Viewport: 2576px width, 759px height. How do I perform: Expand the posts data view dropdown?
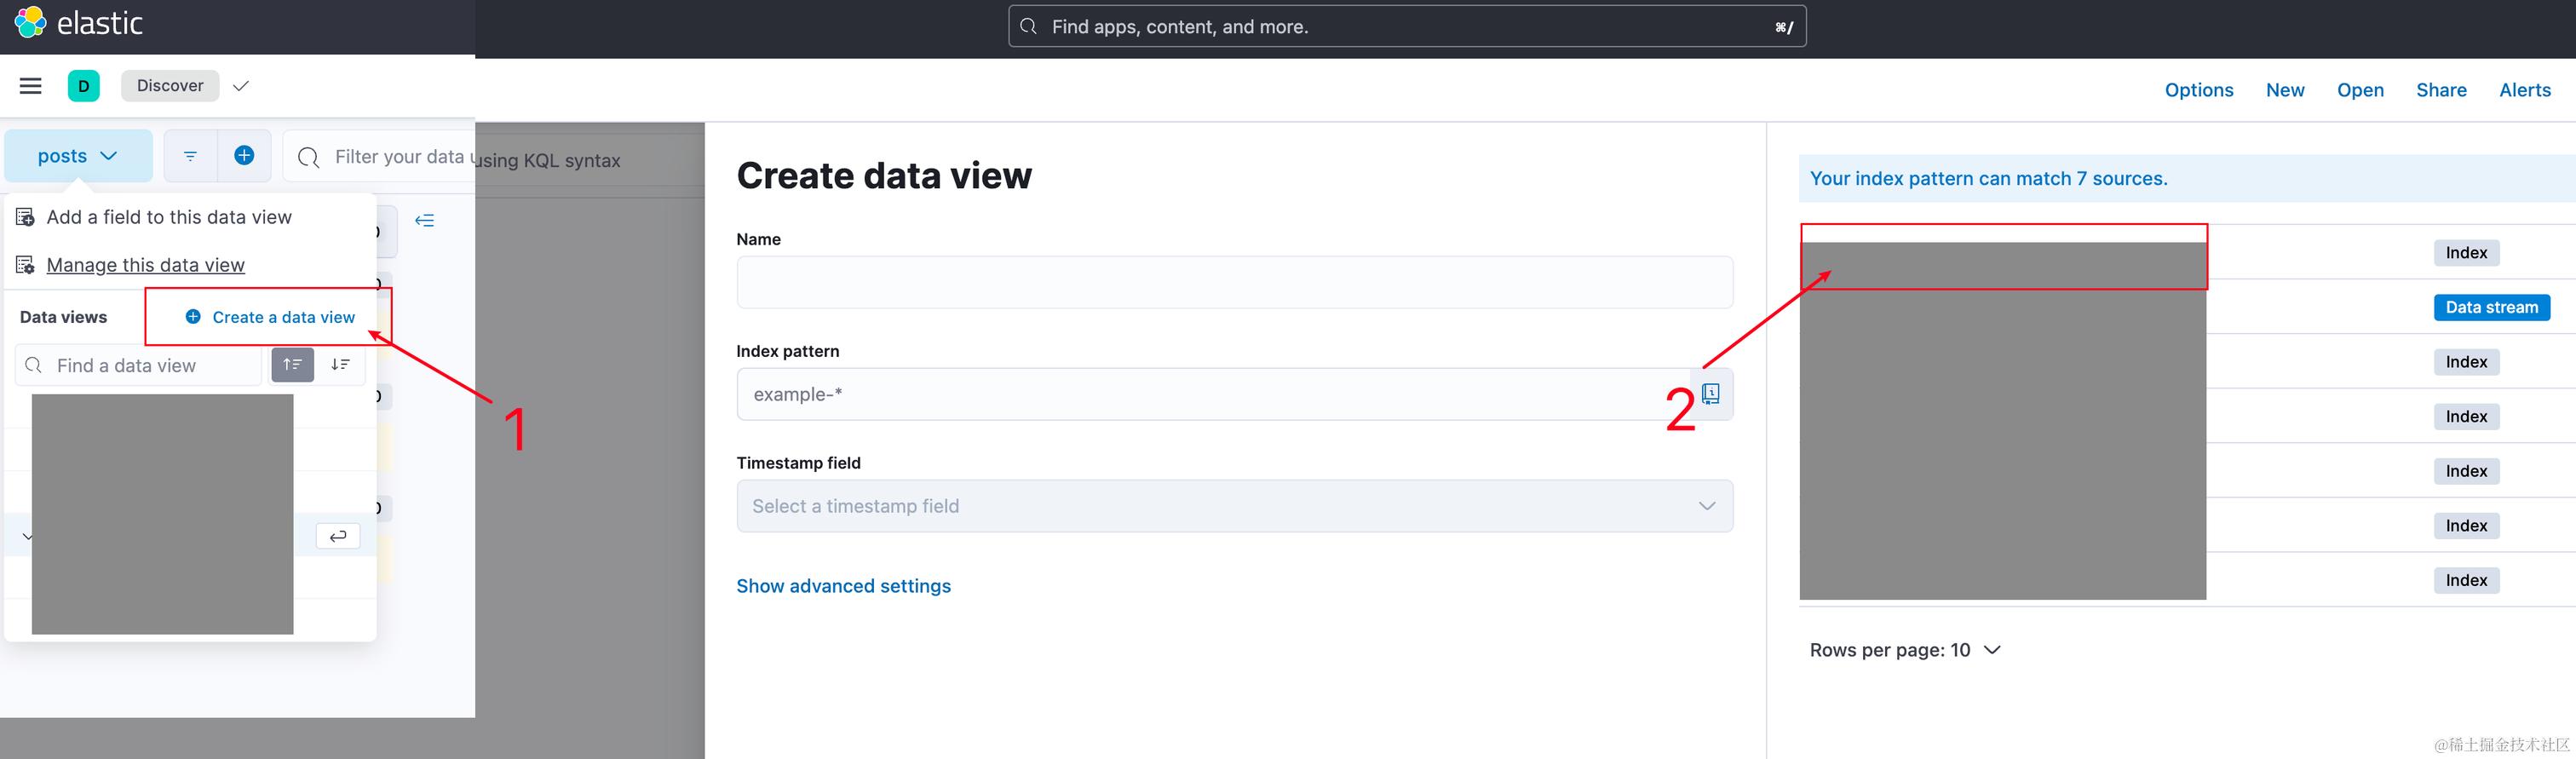pos(78,156)
